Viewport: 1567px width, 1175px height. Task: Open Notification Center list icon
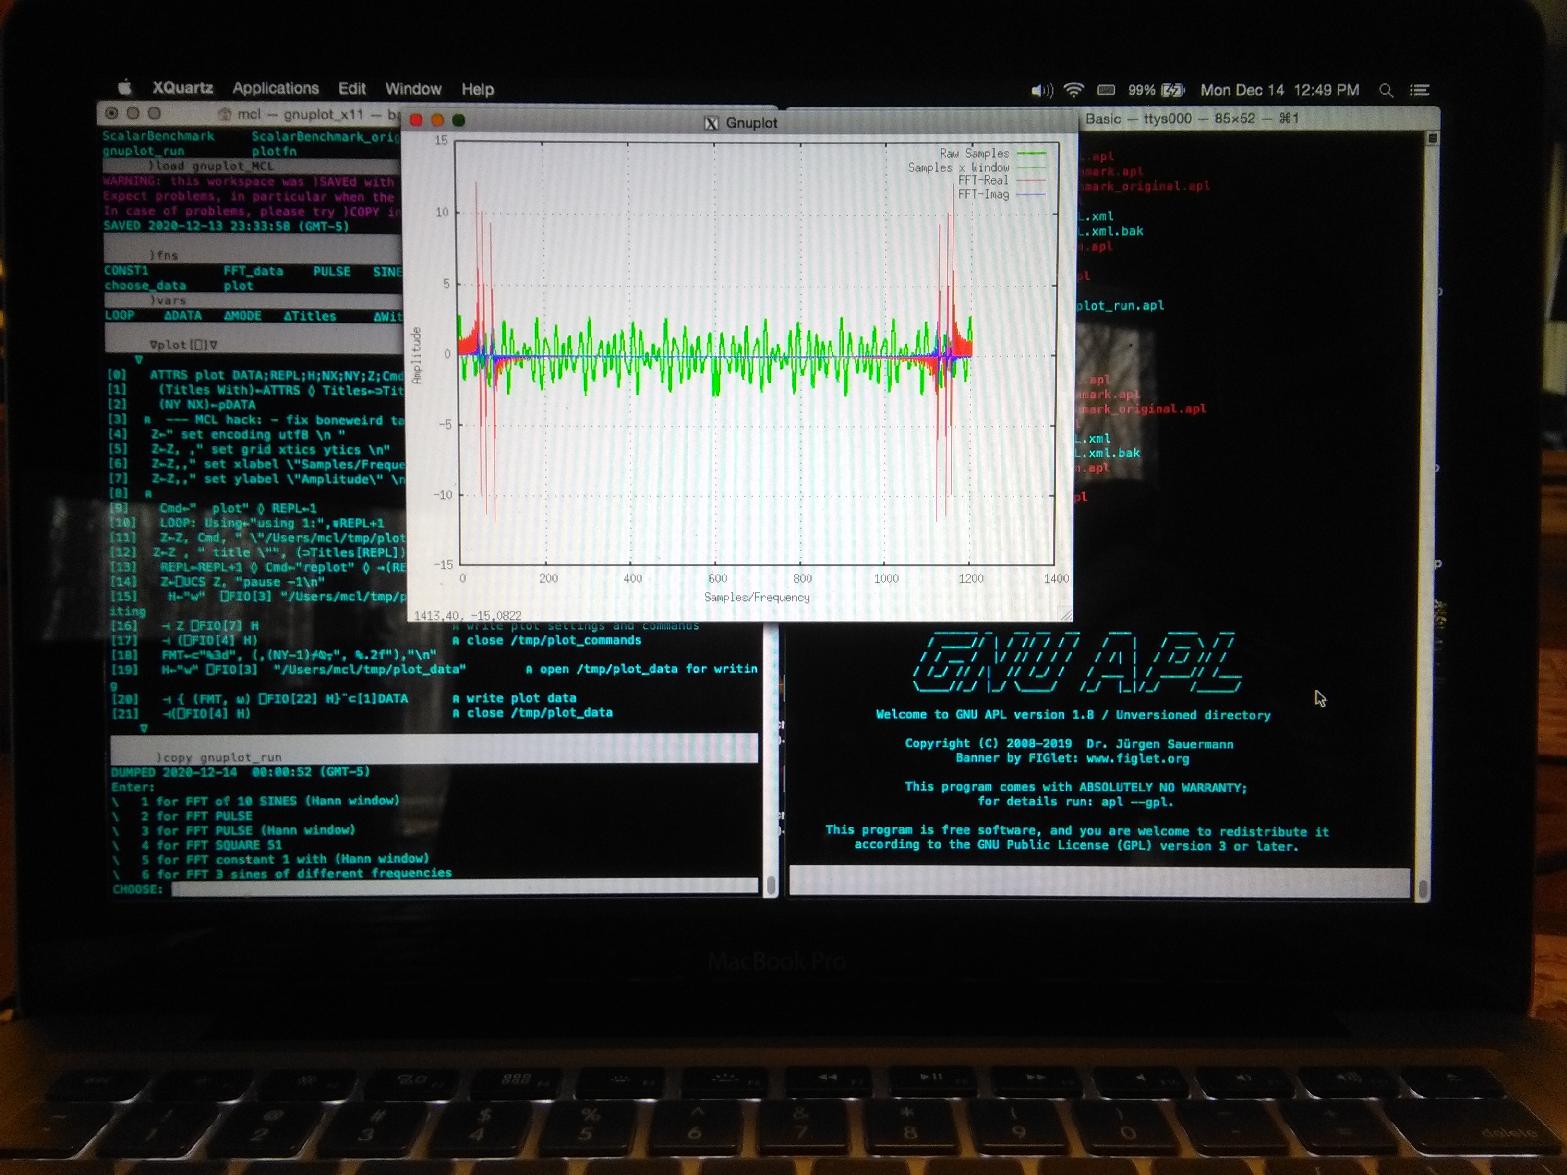click(1419, 90)
